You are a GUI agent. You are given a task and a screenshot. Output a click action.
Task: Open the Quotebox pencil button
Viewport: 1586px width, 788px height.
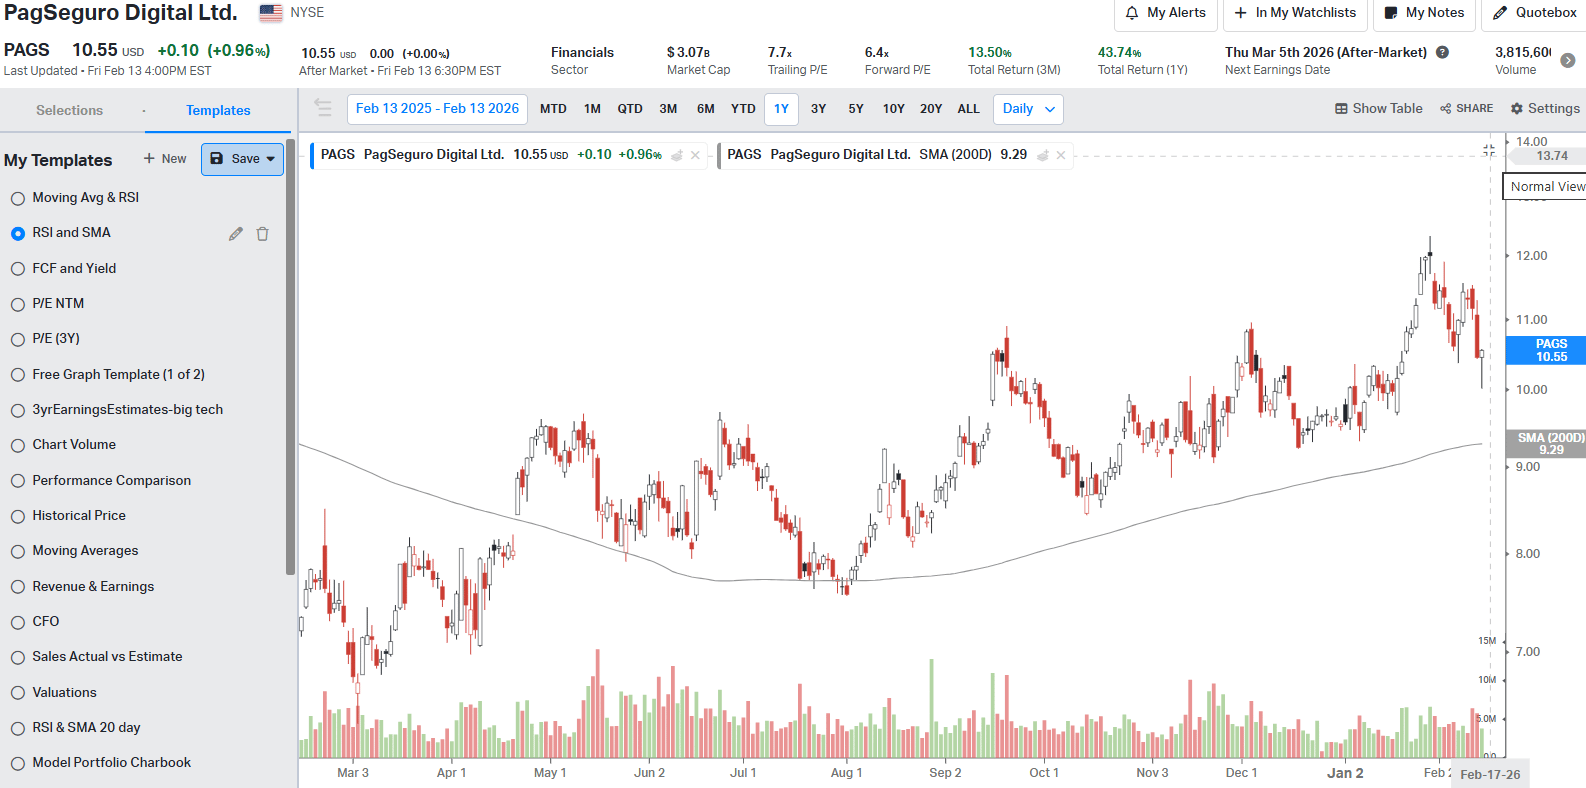(x=1534, y=13)
